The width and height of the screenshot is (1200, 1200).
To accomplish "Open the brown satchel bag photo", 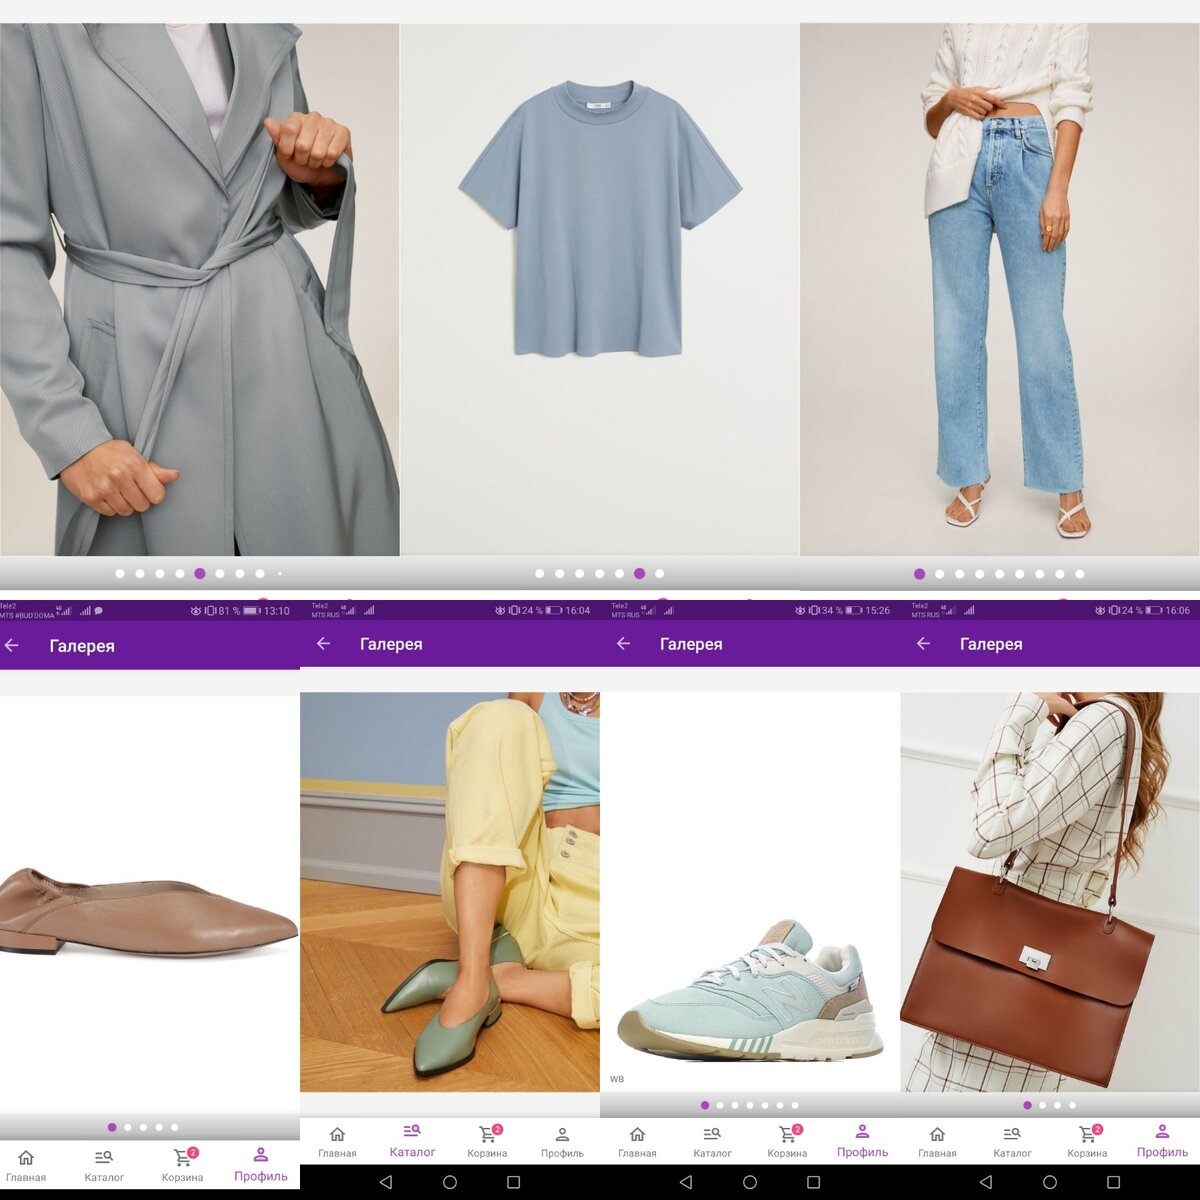I will [x=1050, y=891].
